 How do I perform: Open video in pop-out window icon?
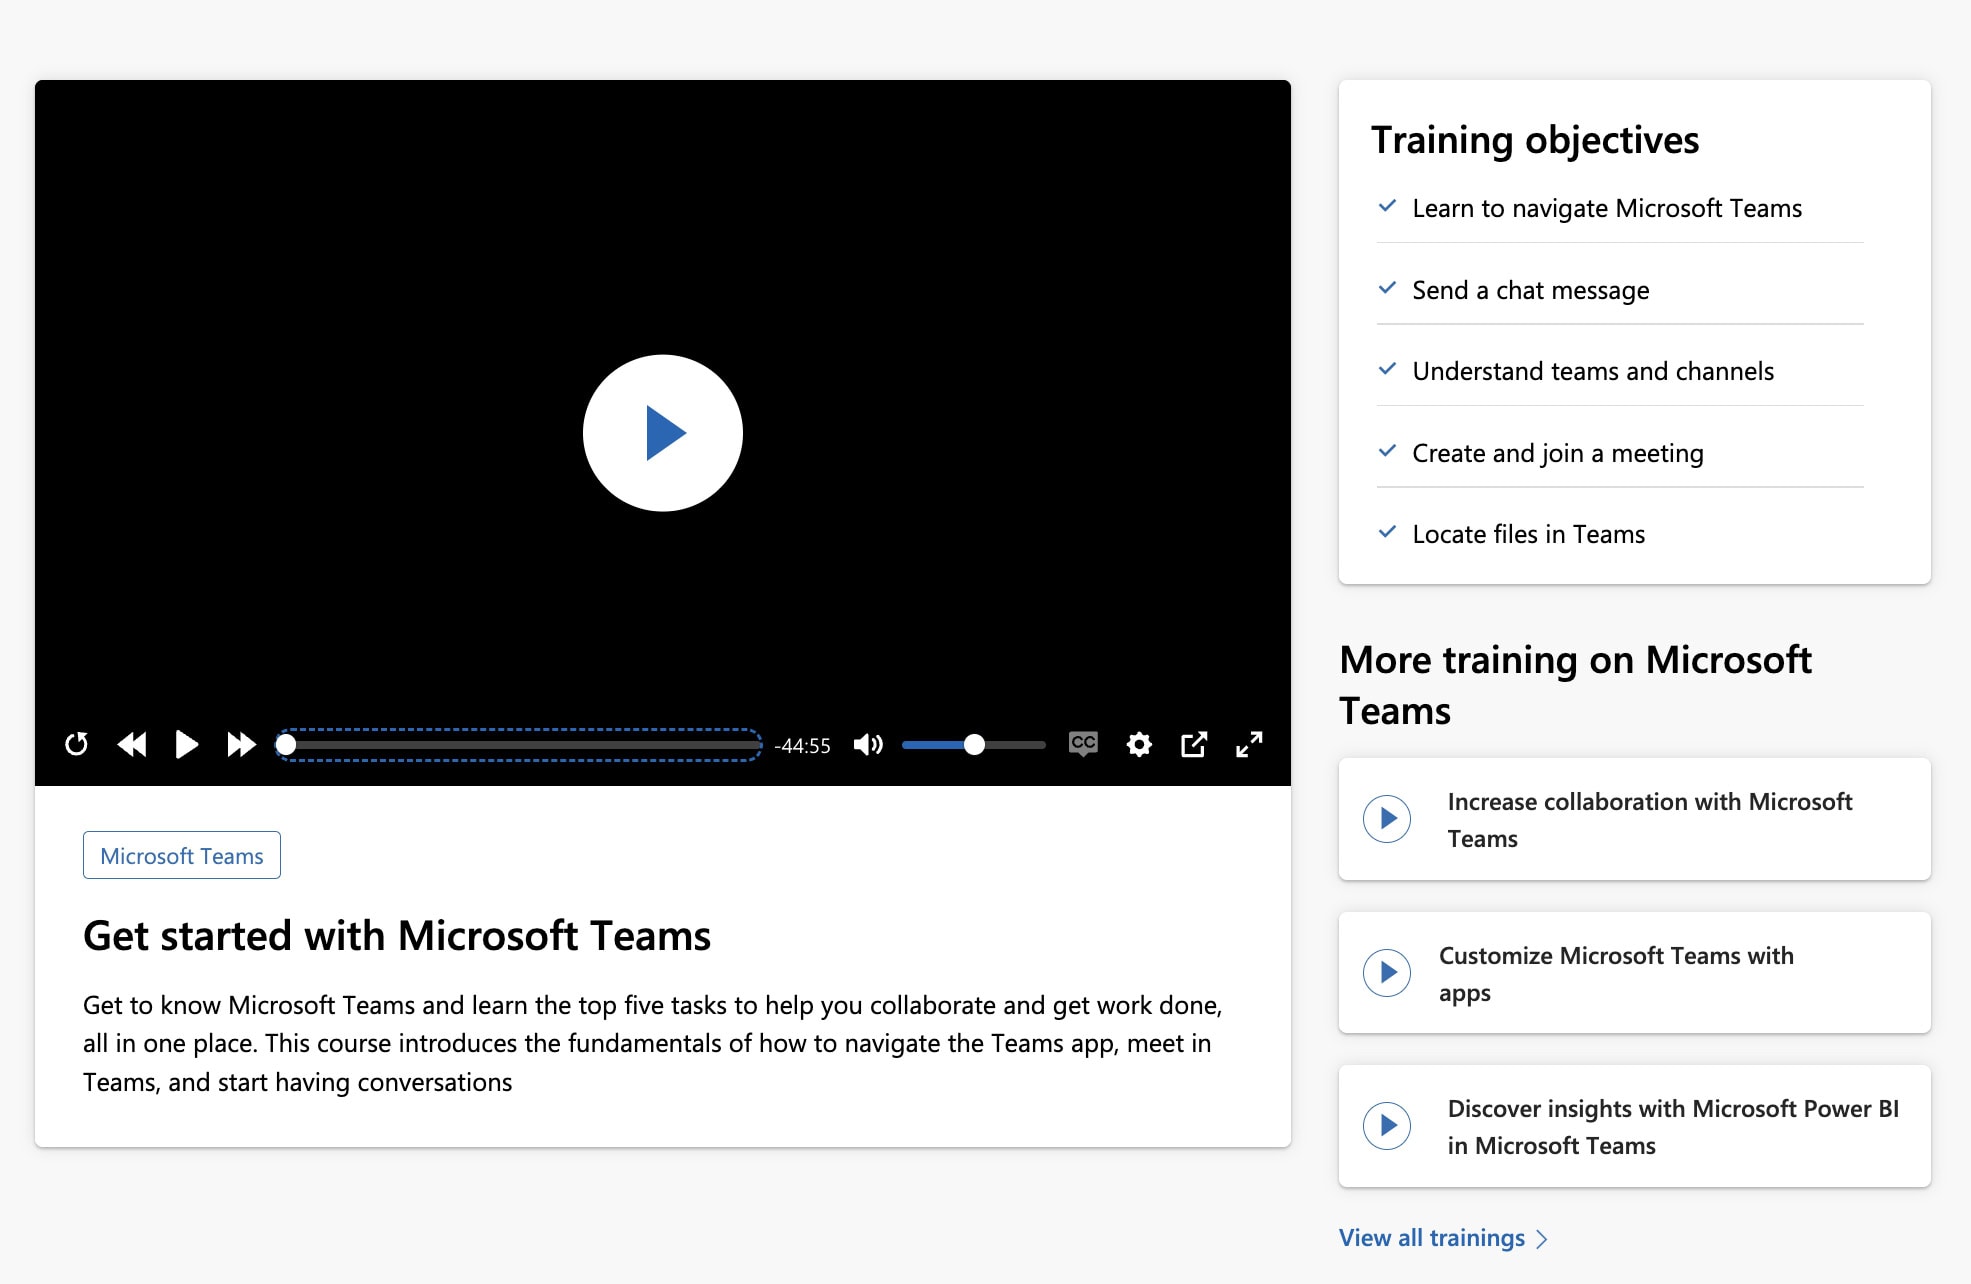coord(1194,745)
